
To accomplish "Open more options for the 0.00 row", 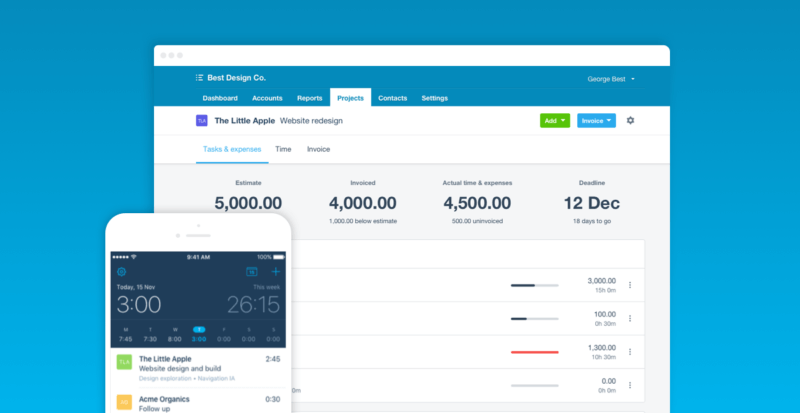I will 630,385.
